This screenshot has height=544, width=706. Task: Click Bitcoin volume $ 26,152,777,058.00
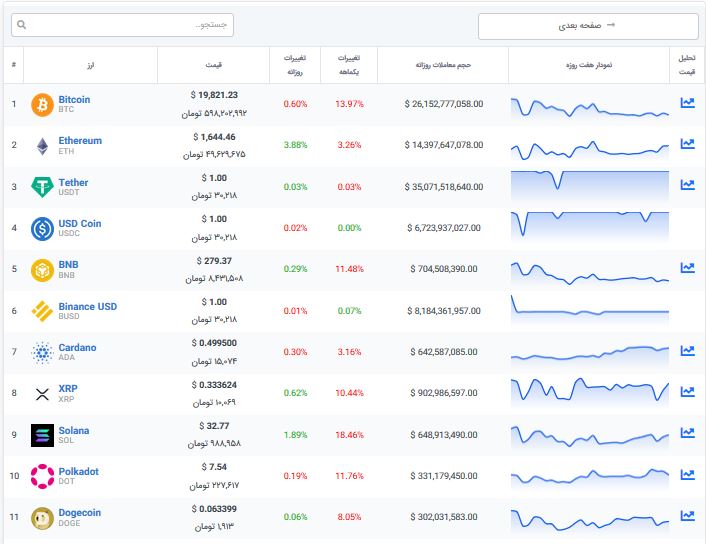[444, 104]
